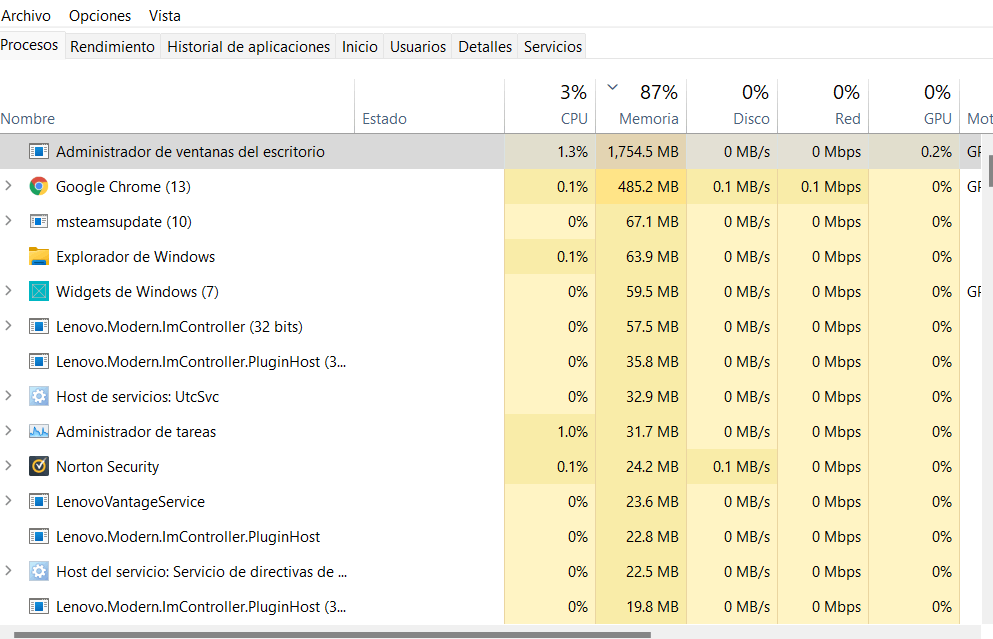Click the msteamsupdate process icon

(x=39, y=222)
